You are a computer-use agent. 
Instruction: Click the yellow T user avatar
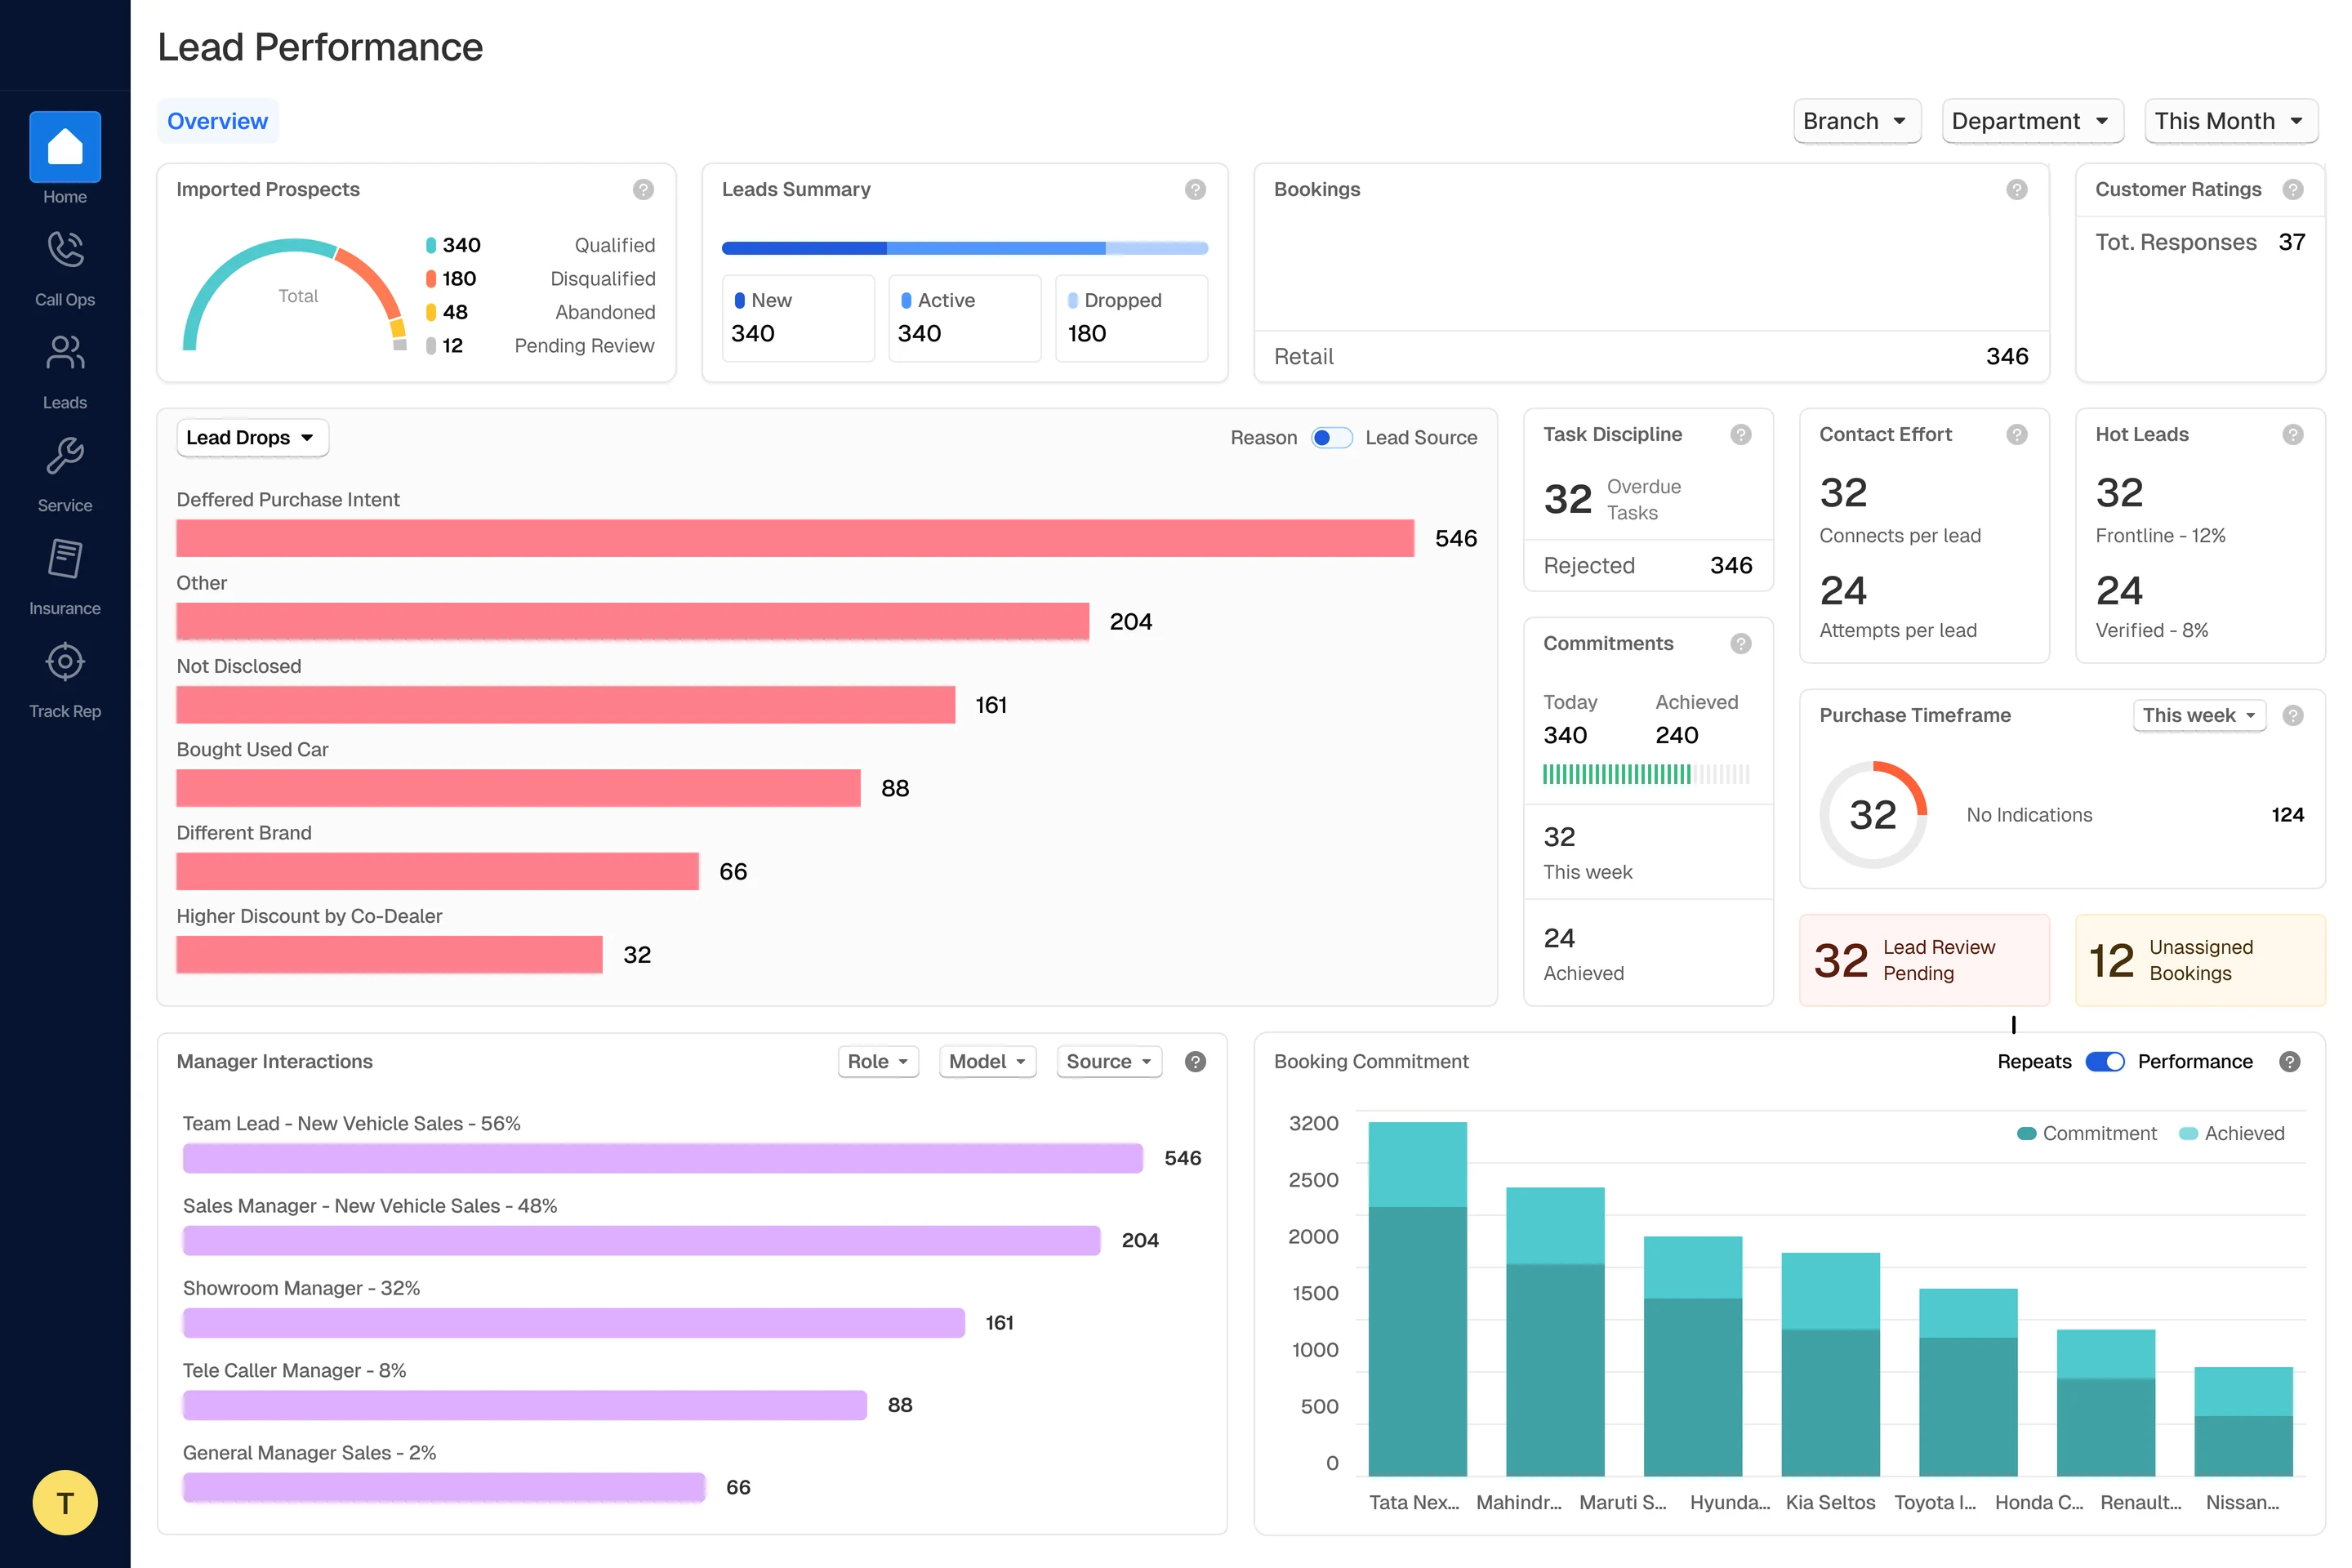click(x=65, y=1502)
